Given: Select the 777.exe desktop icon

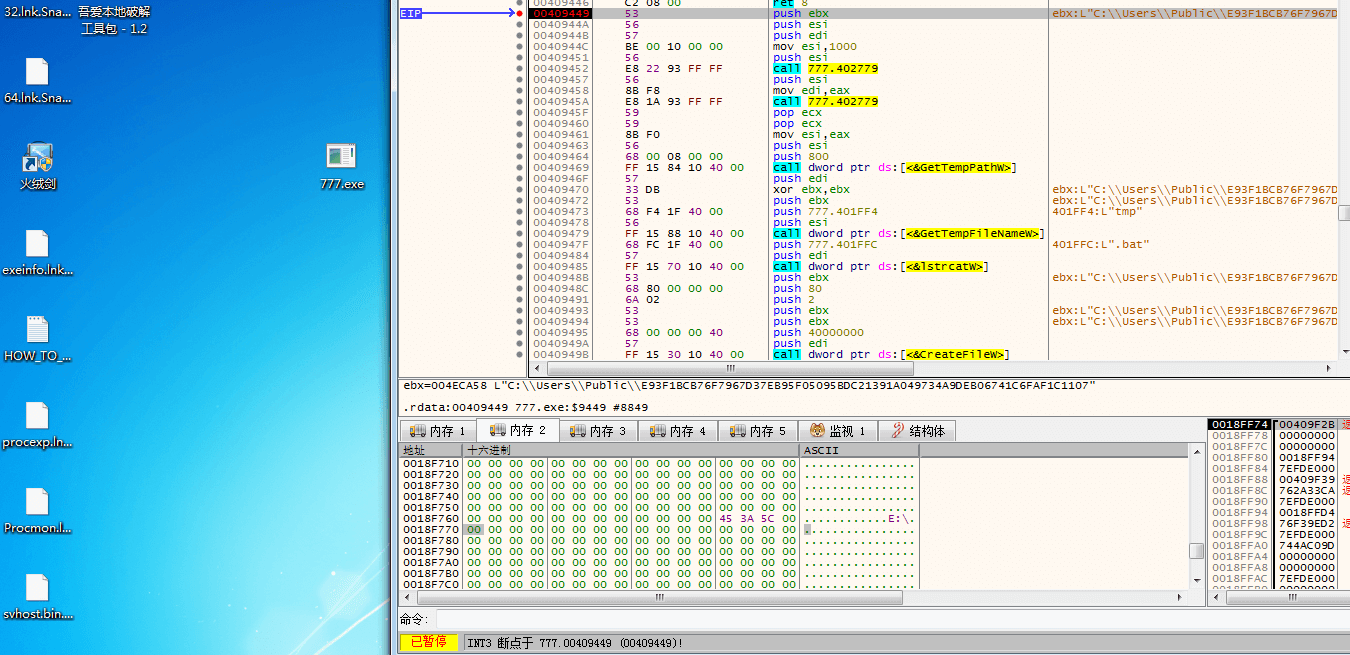Looking at the screenshot, I should point(342,166).
